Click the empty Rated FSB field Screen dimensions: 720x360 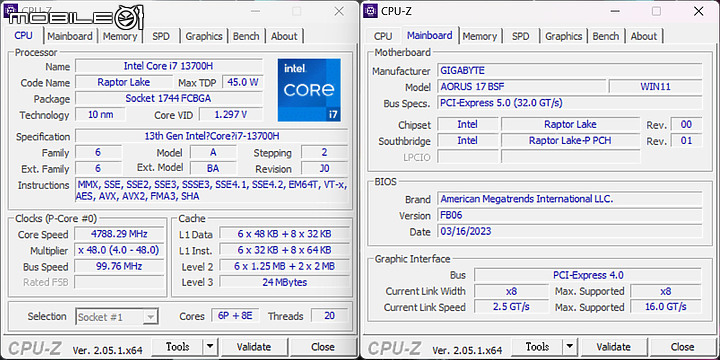tap(119, 282)
